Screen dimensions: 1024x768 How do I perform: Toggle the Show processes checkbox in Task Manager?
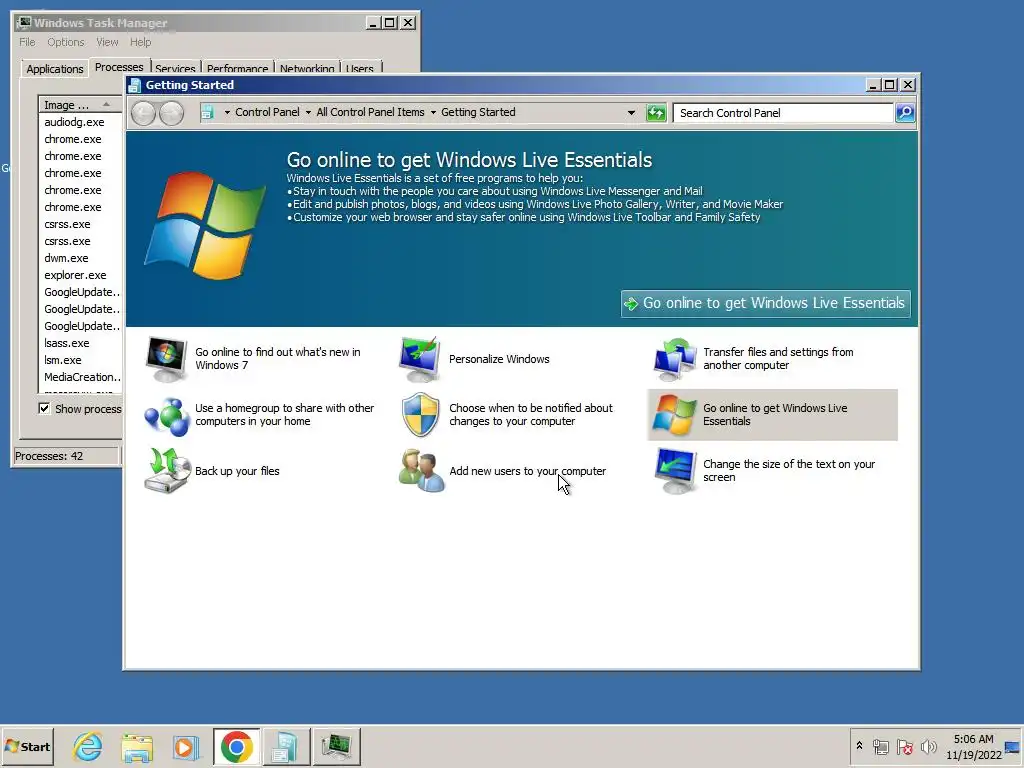point(44,408)
